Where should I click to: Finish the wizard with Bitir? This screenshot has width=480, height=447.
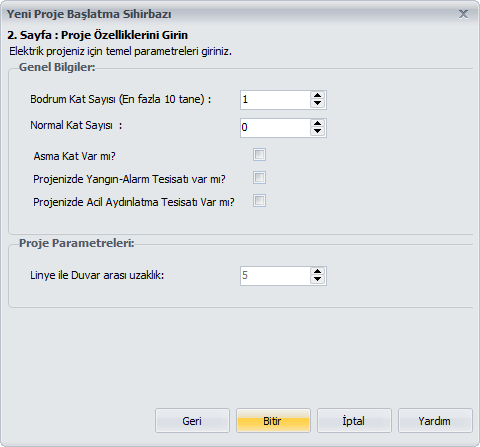273,421
